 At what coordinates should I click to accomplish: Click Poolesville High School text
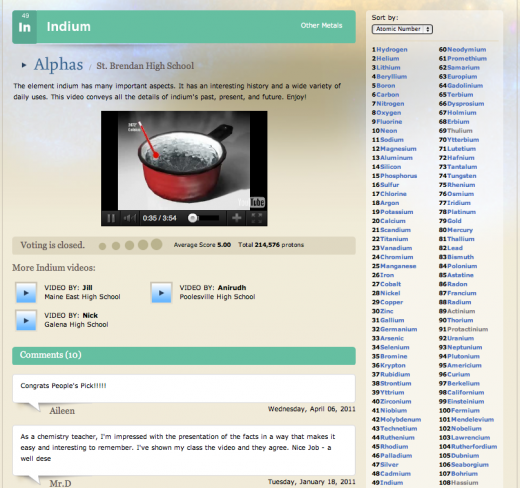coord(217,297)
